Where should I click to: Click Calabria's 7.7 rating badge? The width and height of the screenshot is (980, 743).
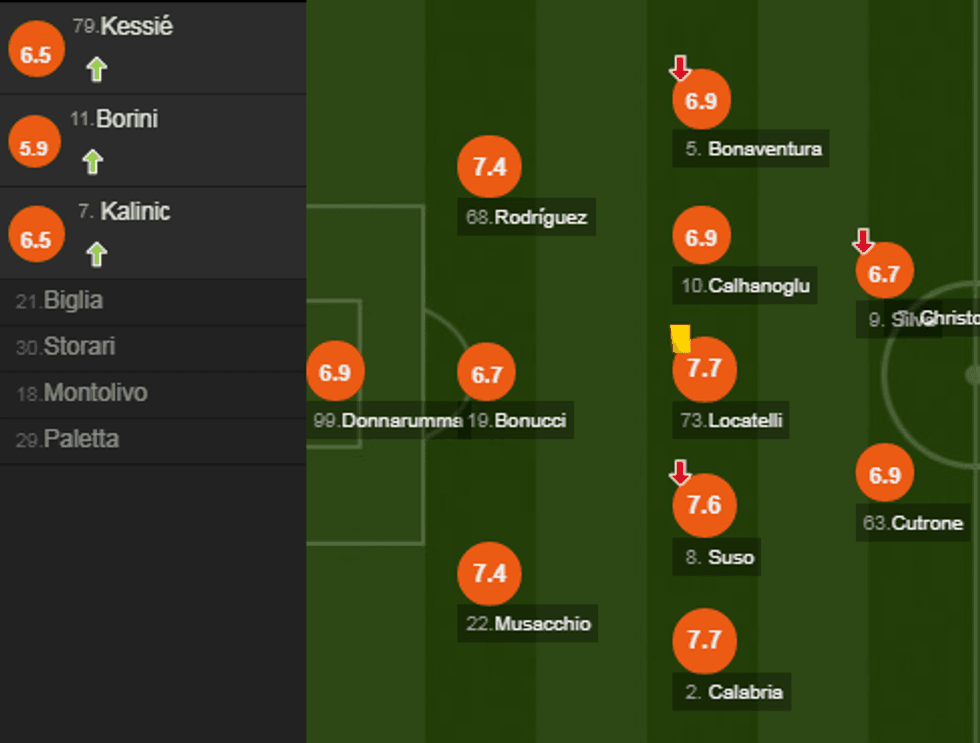tap(704, 640)
